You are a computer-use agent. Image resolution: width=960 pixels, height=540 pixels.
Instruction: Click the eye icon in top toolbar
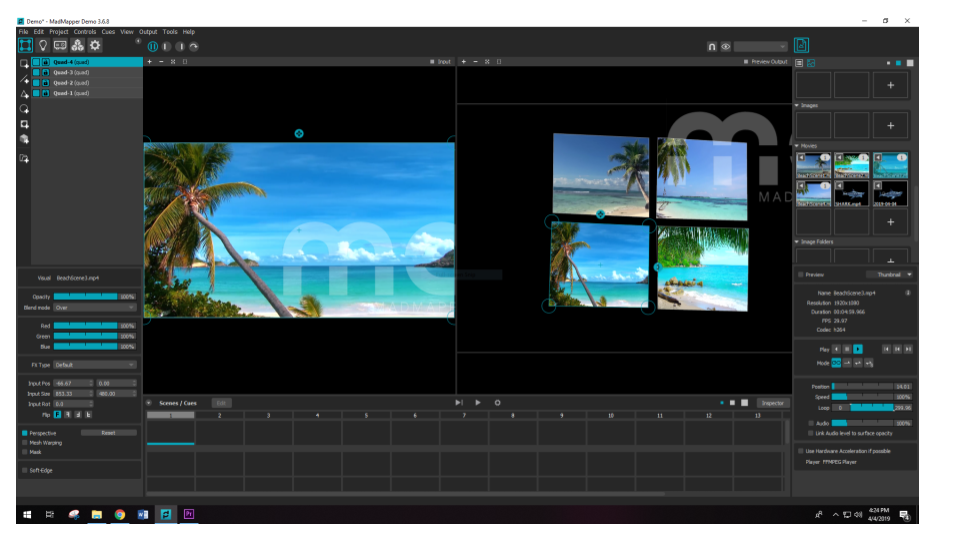click(726, 47)
